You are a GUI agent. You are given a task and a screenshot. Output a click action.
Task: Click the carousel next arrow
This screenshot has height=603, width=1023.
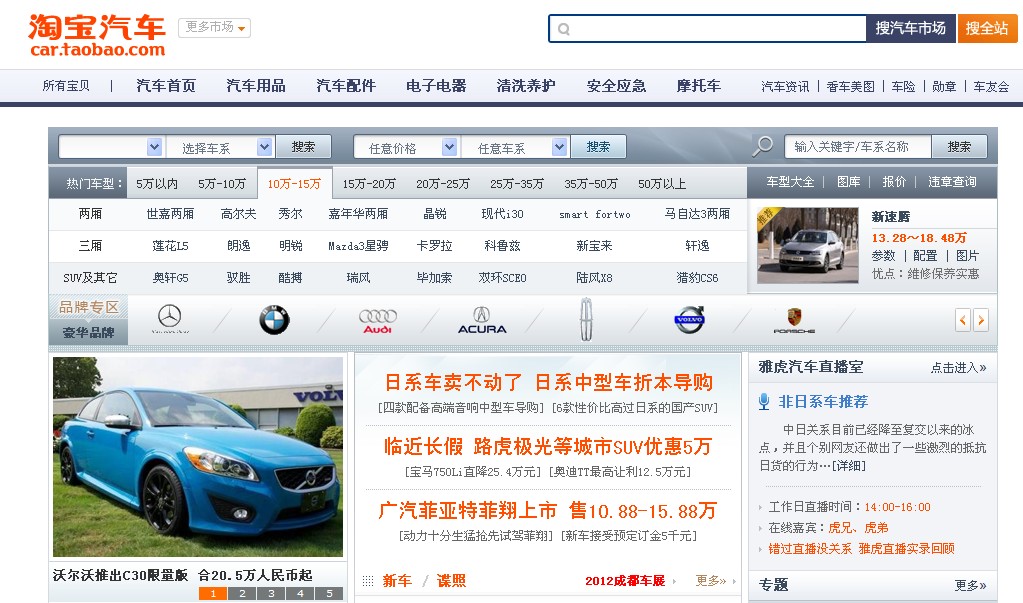(980, 319)
